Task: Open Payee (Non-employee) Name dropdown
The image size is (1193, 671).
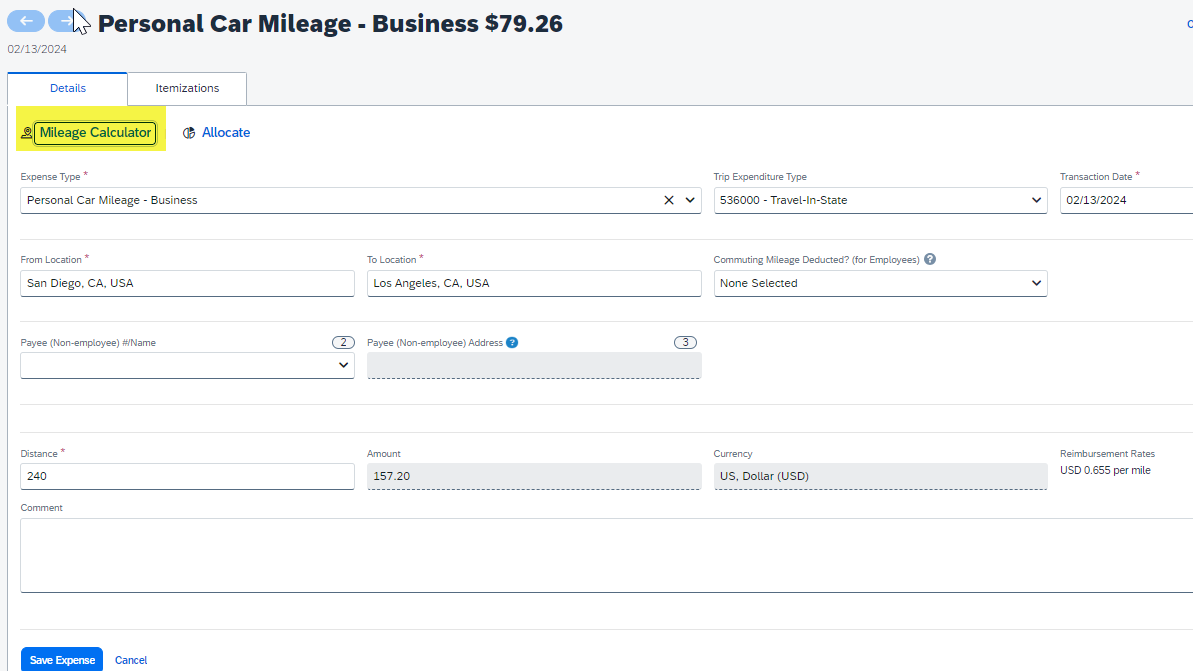Action: (343, 366)
